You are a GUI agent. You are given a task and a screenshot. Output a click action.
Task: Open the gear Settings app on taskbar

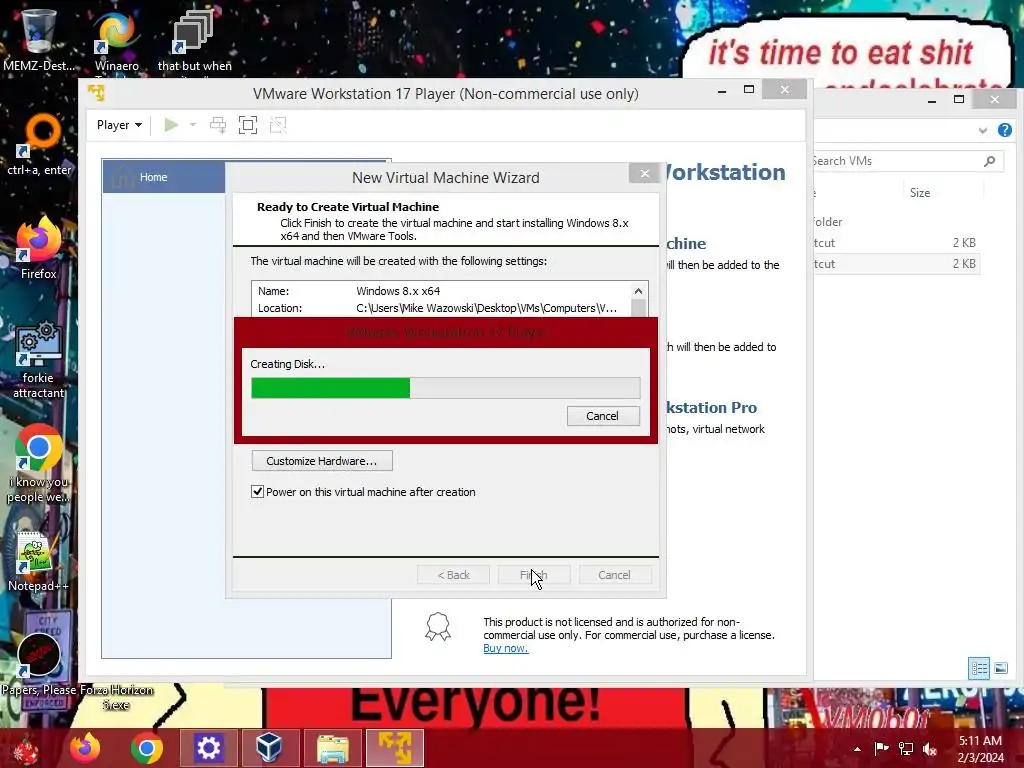point(208,748)
